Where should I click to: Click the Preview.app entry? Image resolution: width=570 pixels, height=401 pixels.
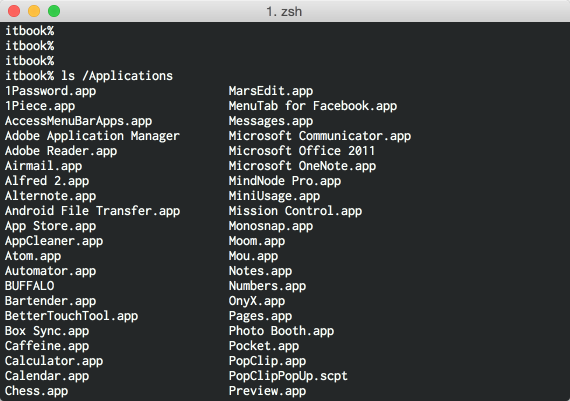pos(267,391)
